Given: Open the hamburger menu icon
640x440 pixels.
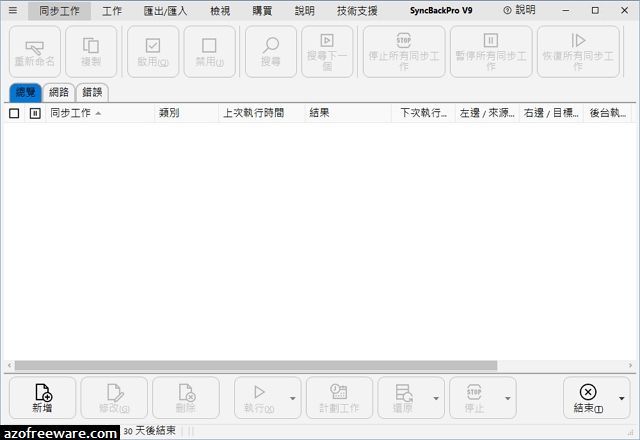Looking at the screenshot, I should pos(13,10).
